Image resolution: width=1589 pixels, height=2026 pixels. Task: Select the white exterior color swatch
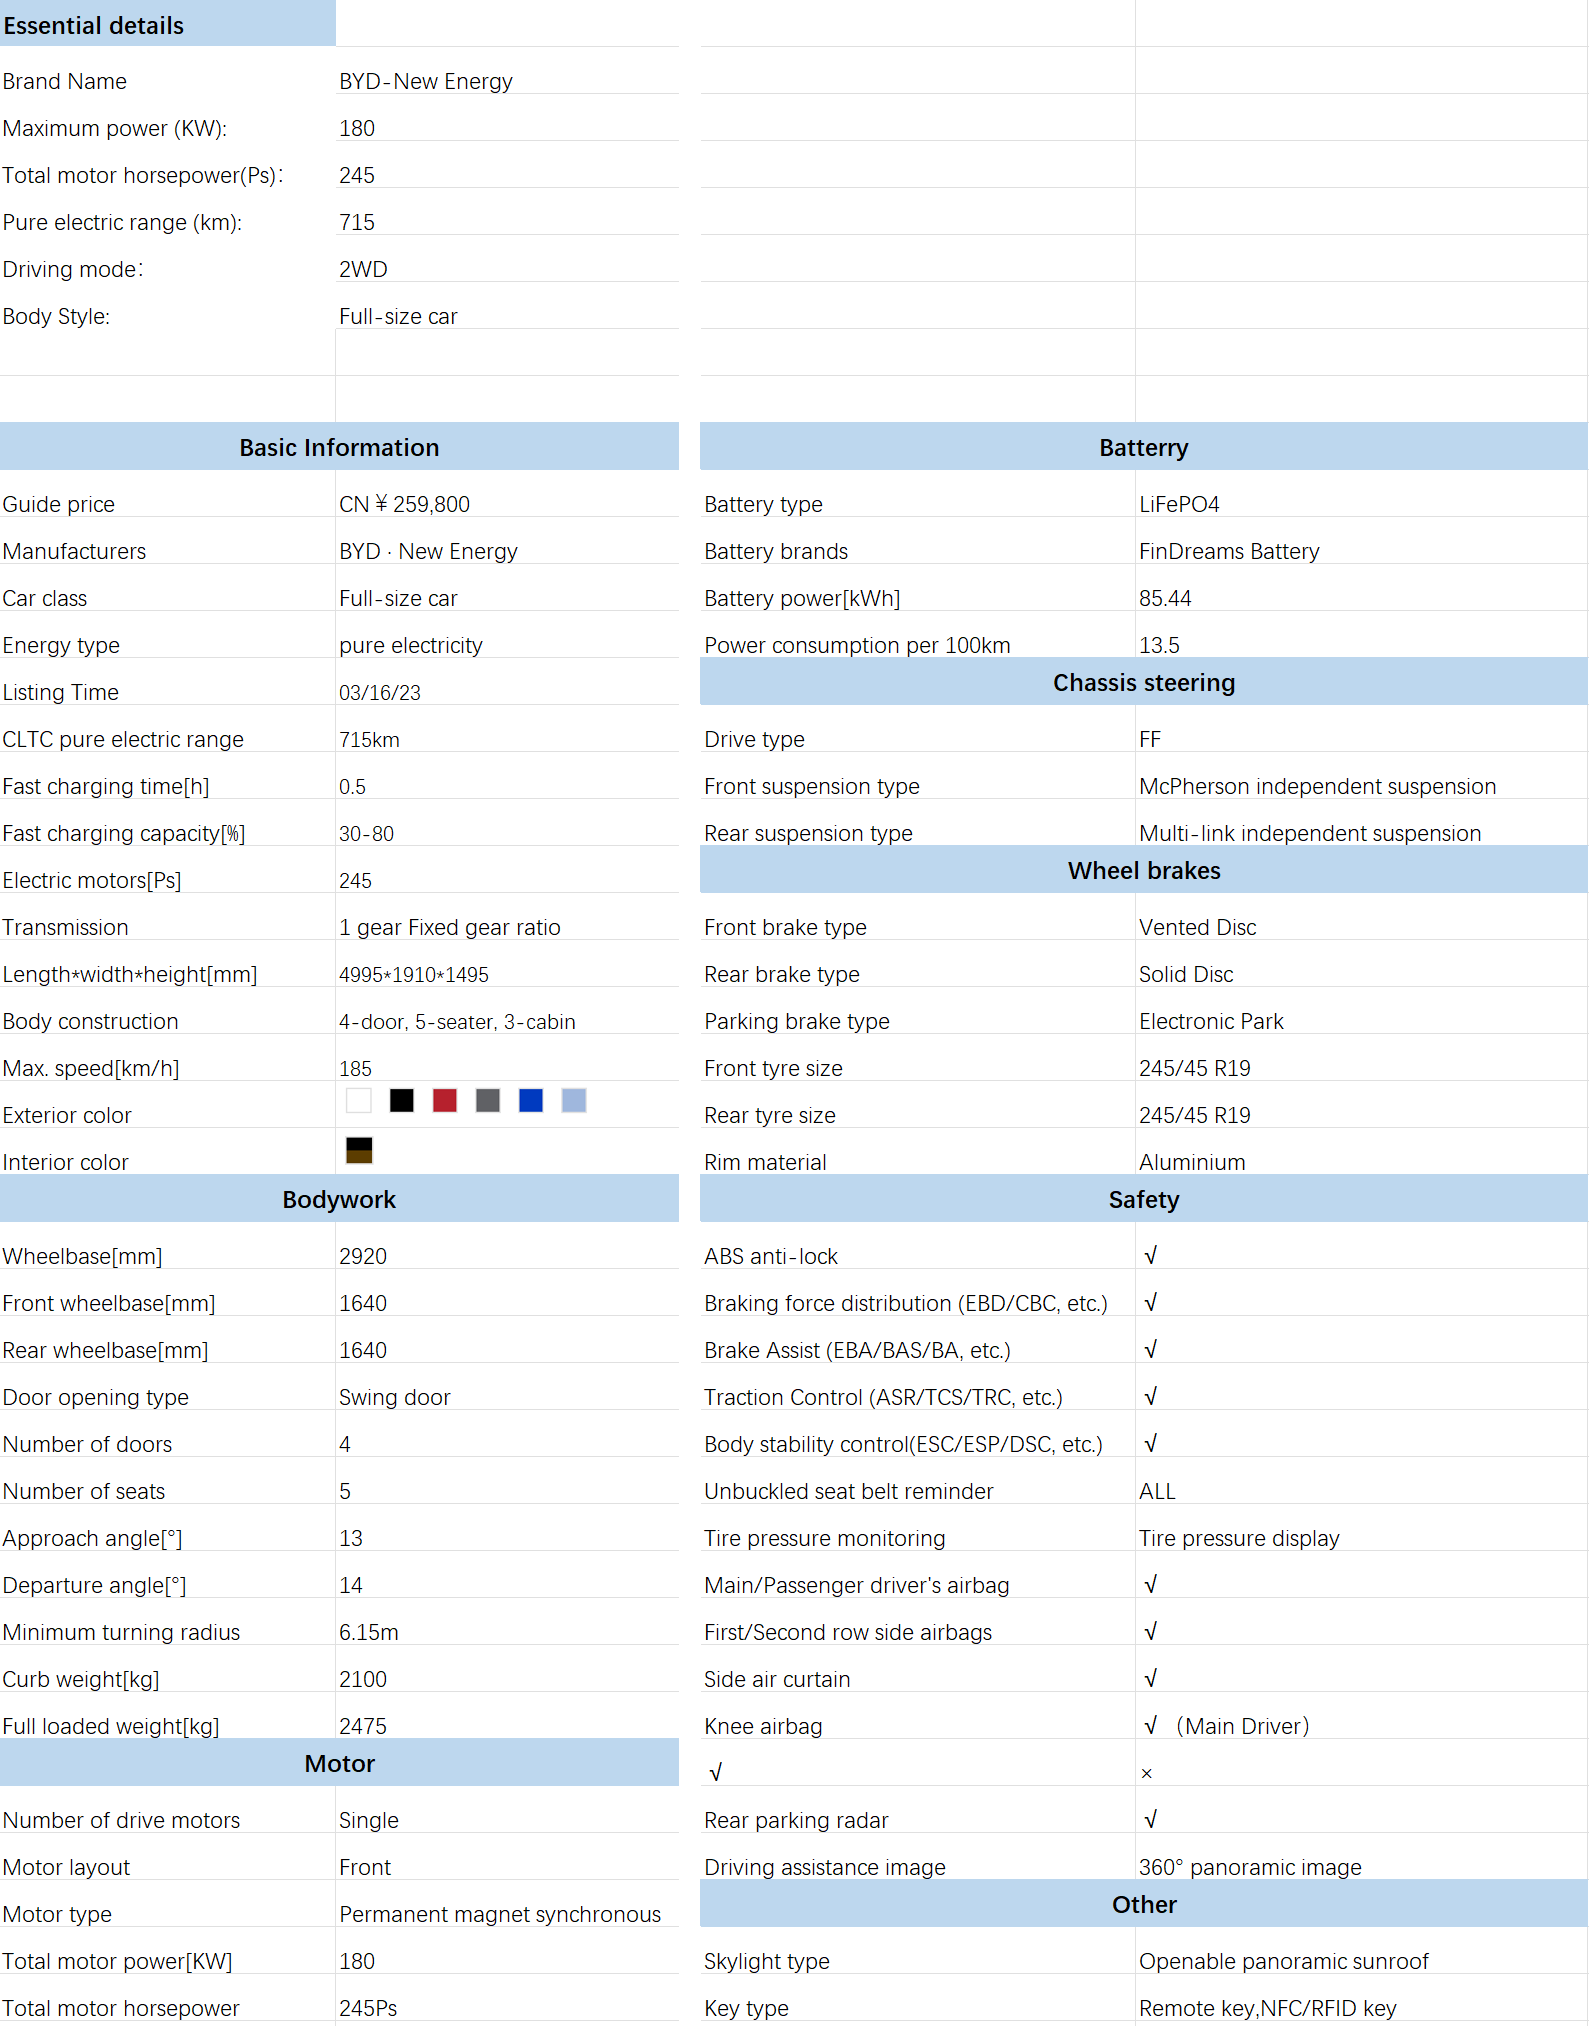pyautogui.click(x=359, y=1101)
